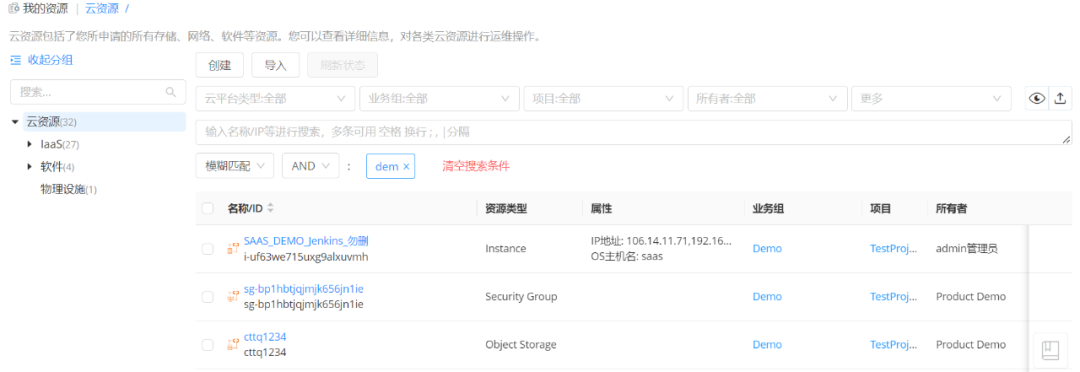Click the Object Storage resource type cell
Viewport: 1080px width, 372px height.
point(521,344)
